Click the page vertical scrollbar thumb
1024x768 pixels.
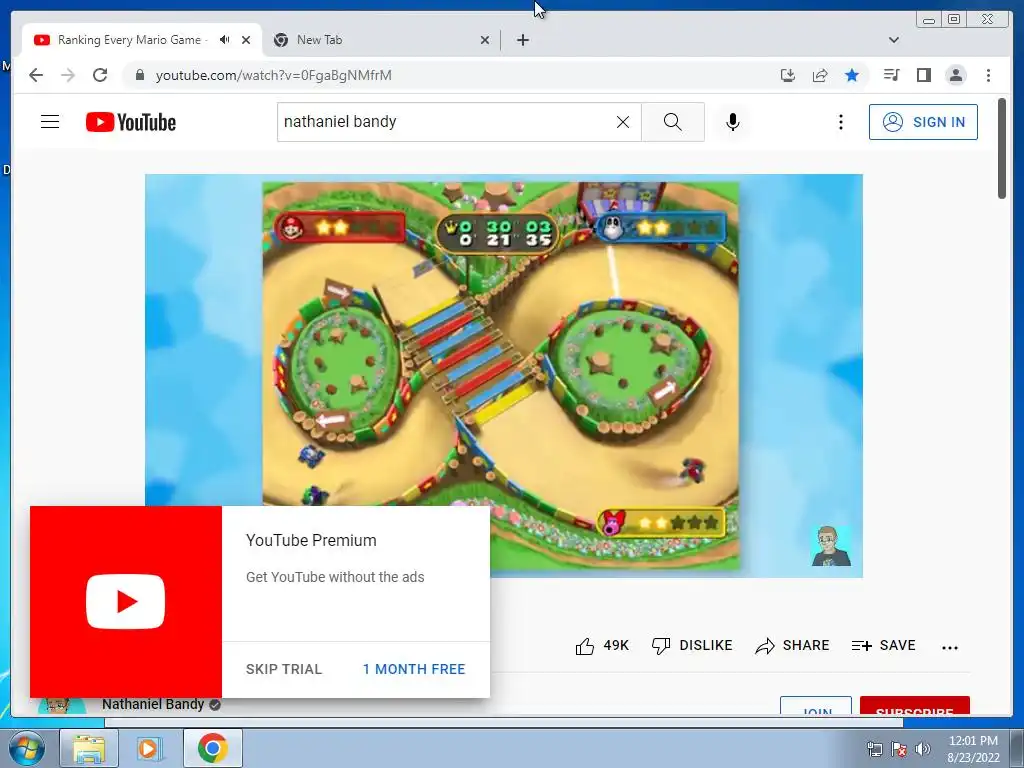pyautogui.click(x=1002, y=148)
